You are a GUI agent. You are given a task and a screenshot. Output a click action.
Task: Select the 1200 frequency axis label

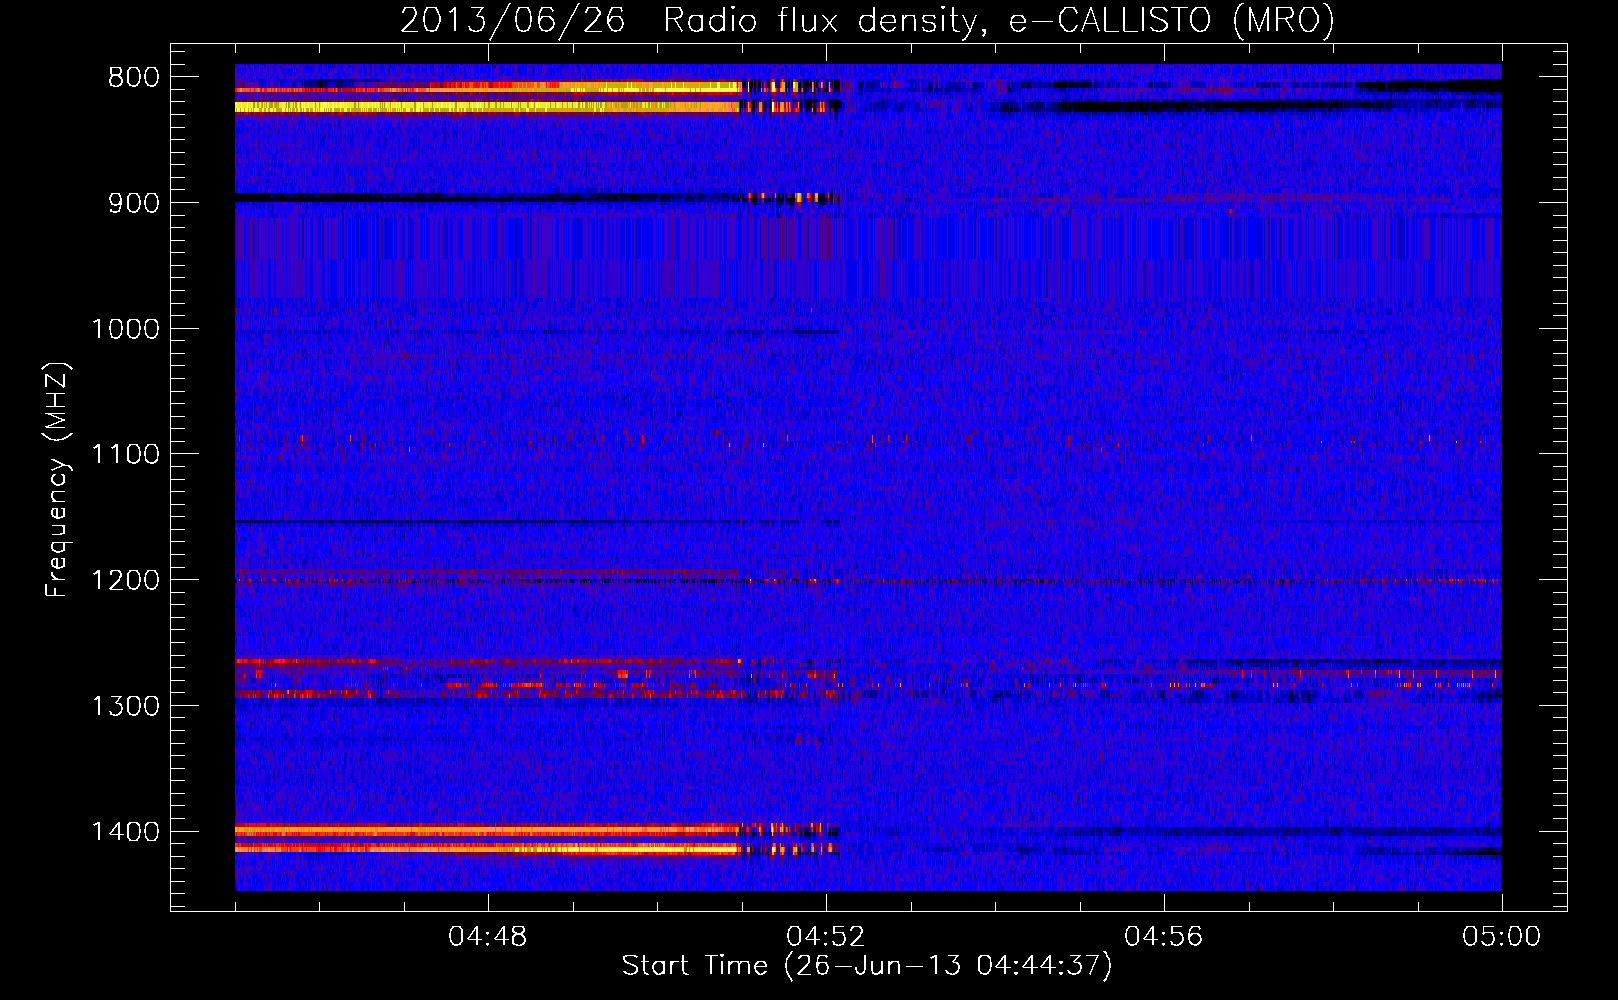(126, 581)
